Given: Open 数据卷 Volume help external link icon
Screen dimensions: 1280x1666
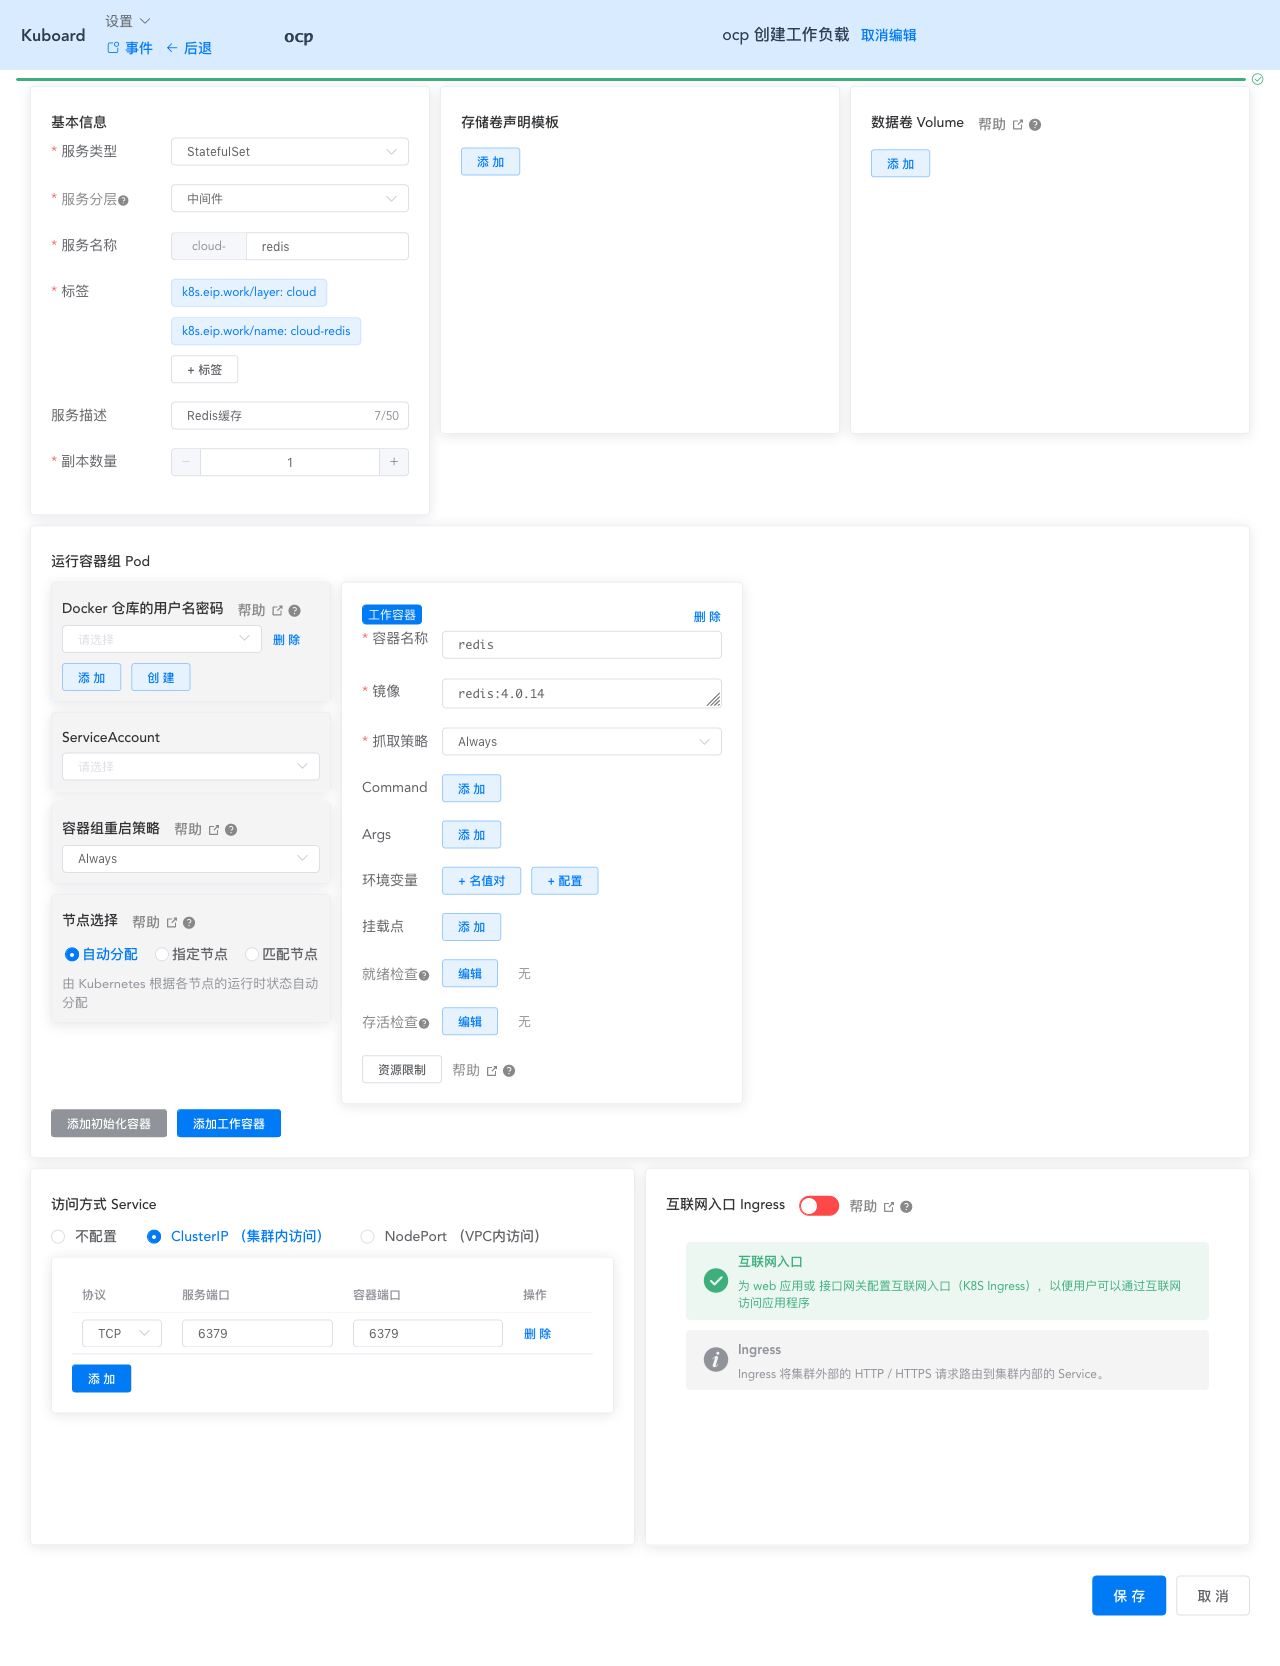Looking at the screenshot, I should tap(1018, 125).
